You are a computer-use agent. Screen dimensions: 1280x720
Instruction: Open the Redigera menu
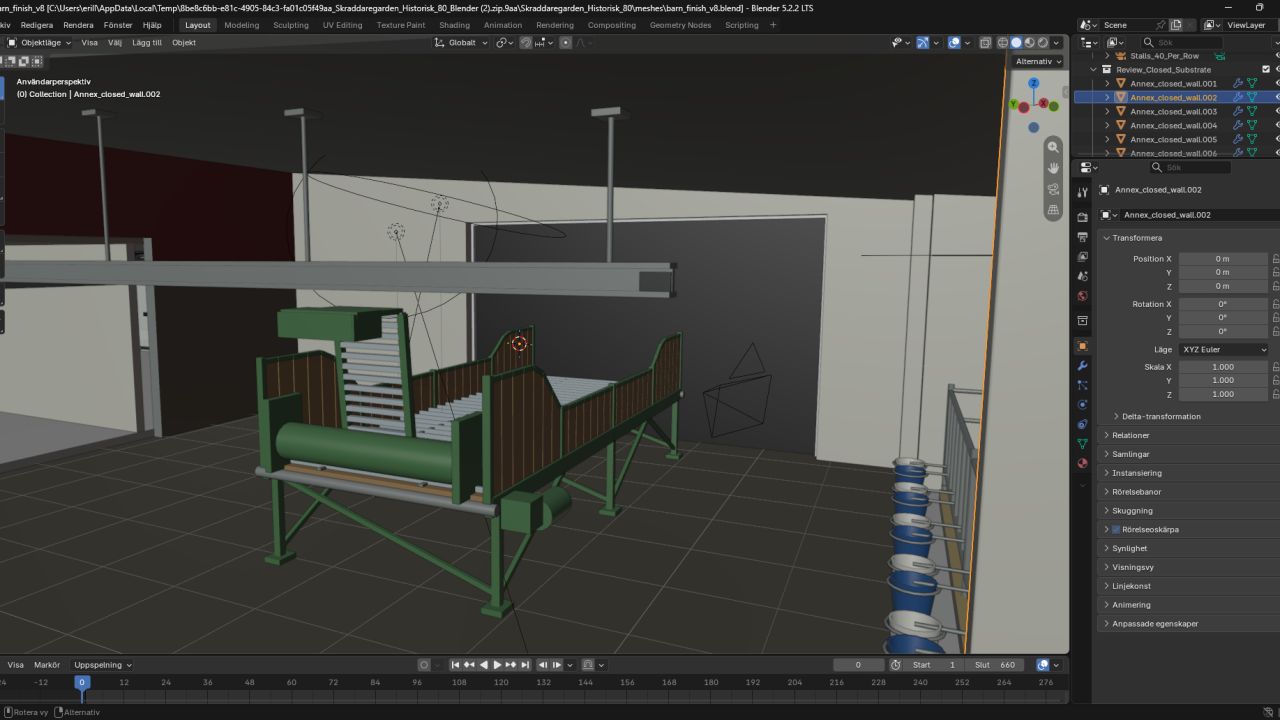(x=37, y=25)
